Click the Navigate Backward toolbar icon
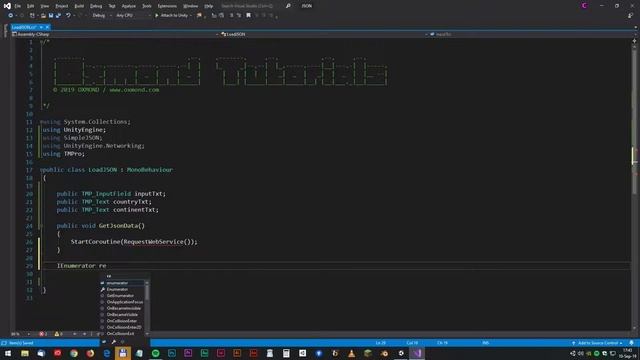Screen dimensions: 640x360 click(x=11, y=16)
